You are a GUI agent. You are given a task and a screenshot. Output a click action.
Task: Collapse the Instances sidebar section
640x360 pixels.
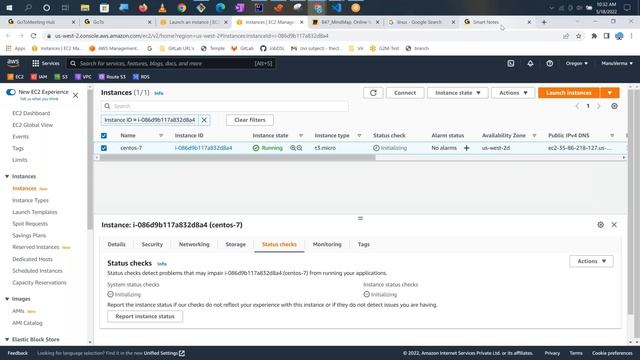[7, 176]
